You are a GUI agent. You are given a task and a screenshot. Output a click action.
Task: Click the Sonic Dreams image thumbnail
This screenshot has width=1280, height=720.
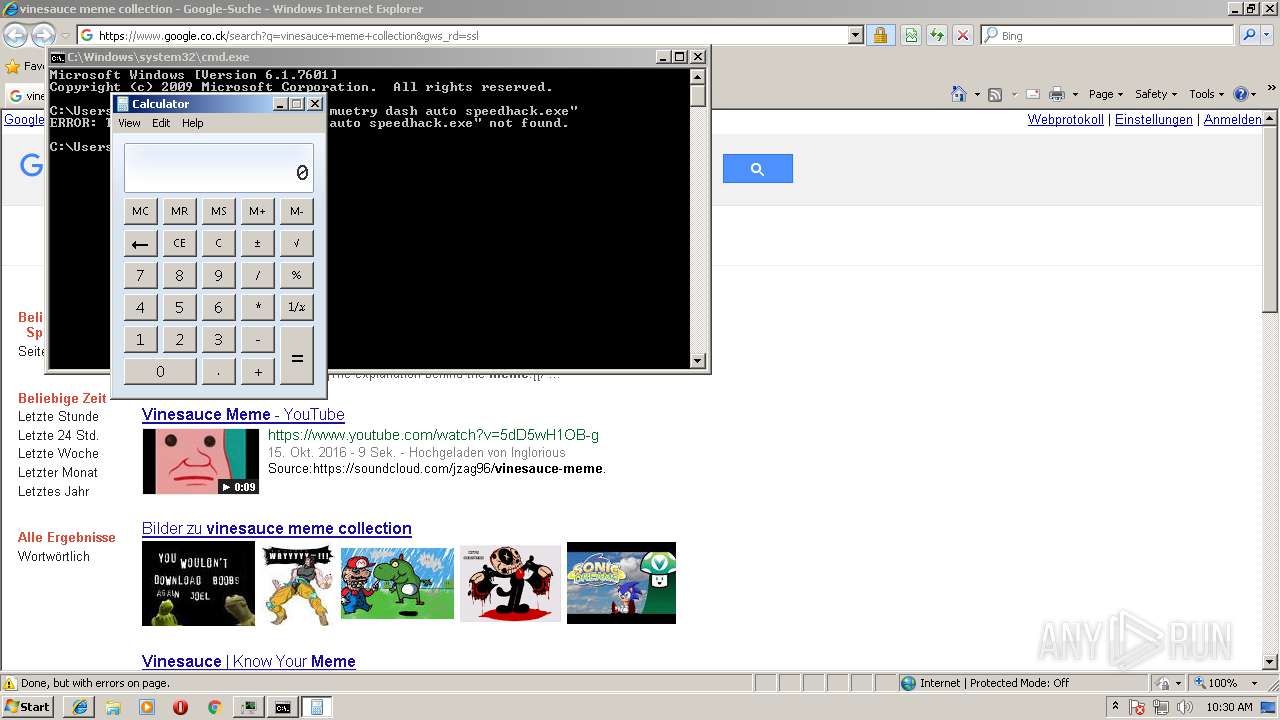point(621,583)
